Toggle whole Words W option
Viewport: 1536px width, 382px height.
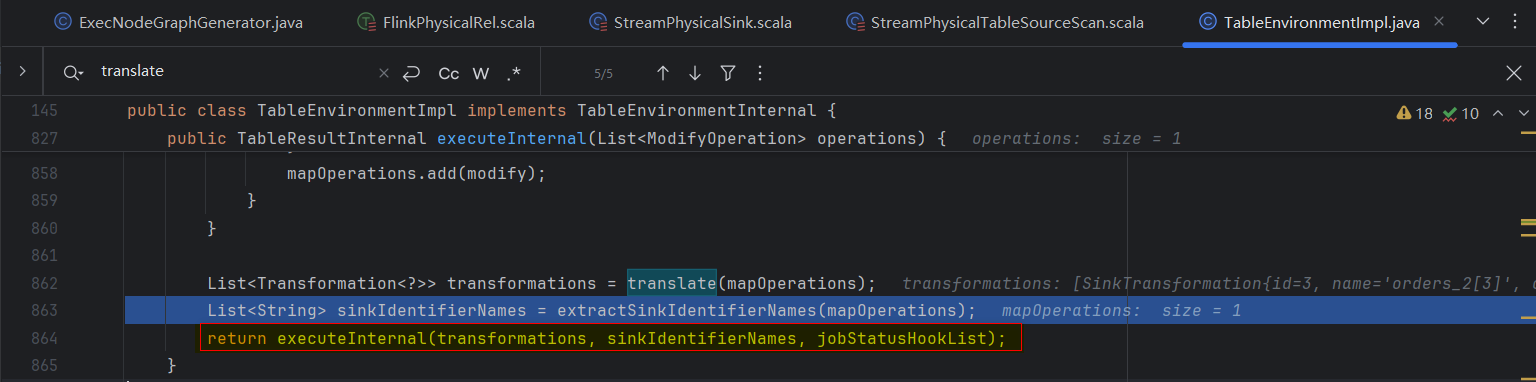coord(481,73)
